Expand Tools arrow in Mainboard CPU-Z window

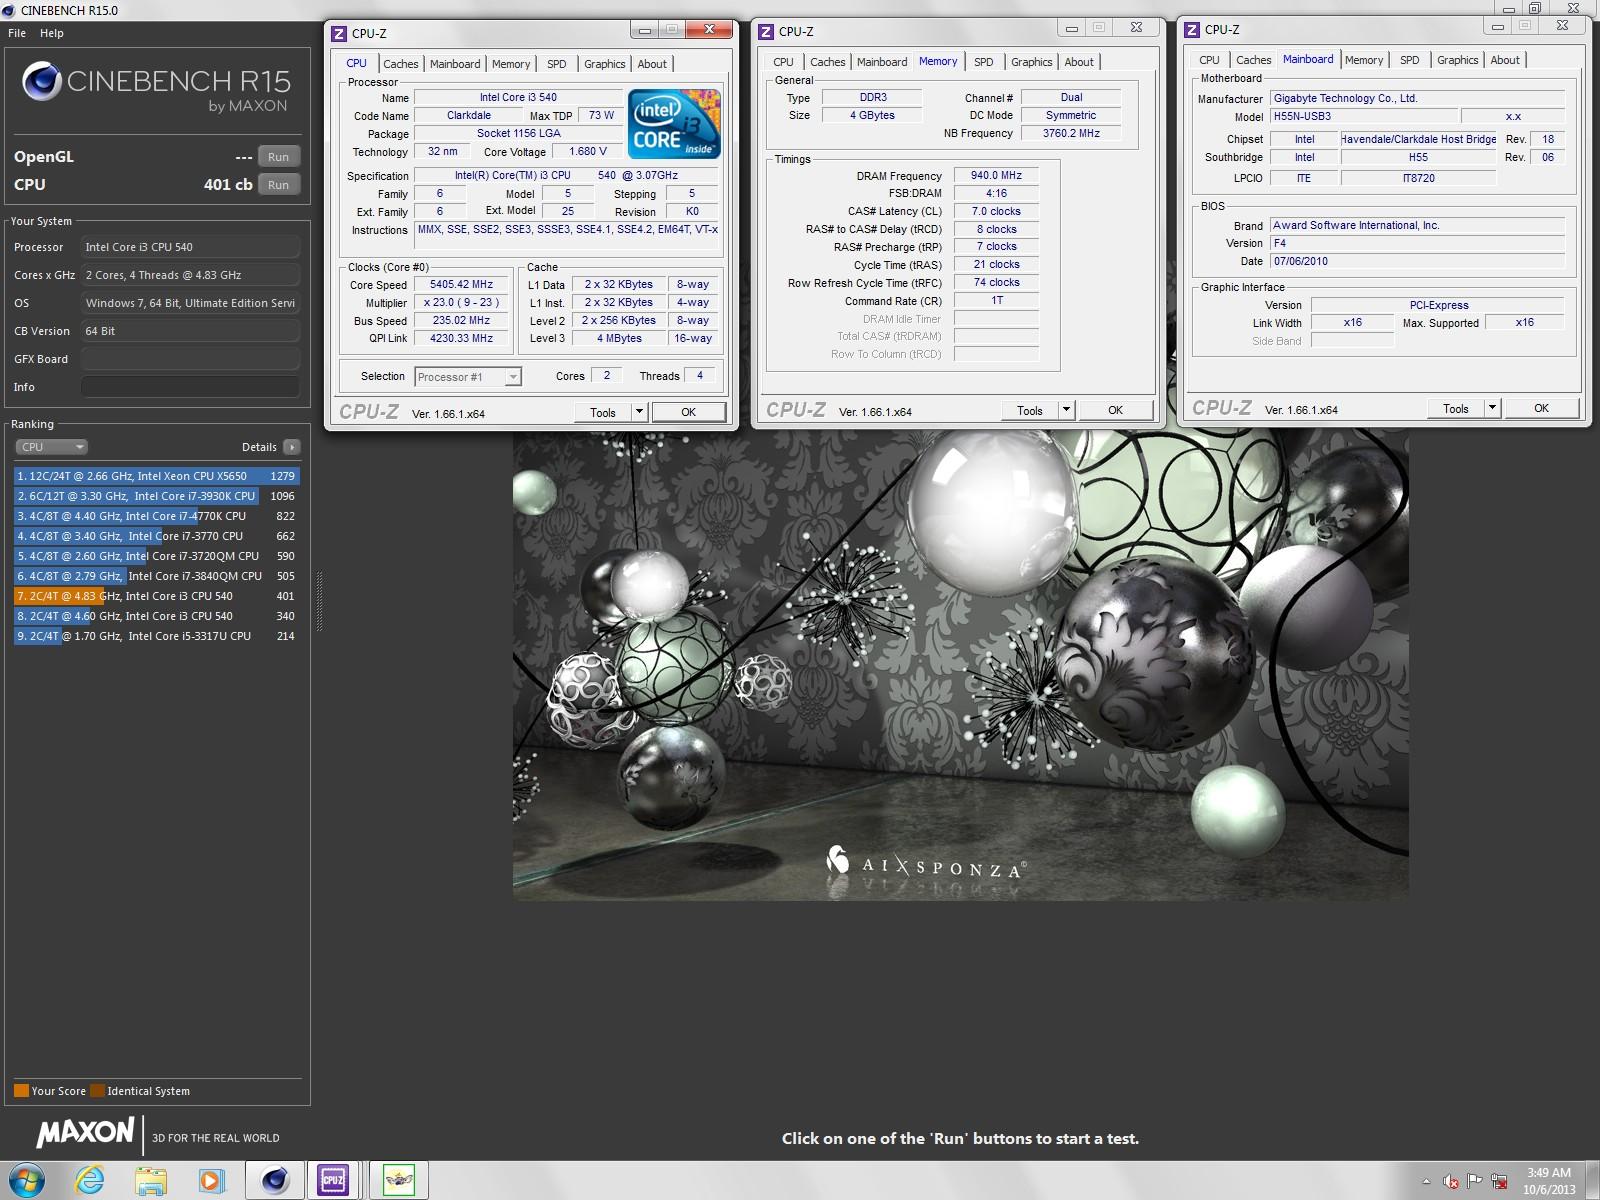coord(1493,408)
